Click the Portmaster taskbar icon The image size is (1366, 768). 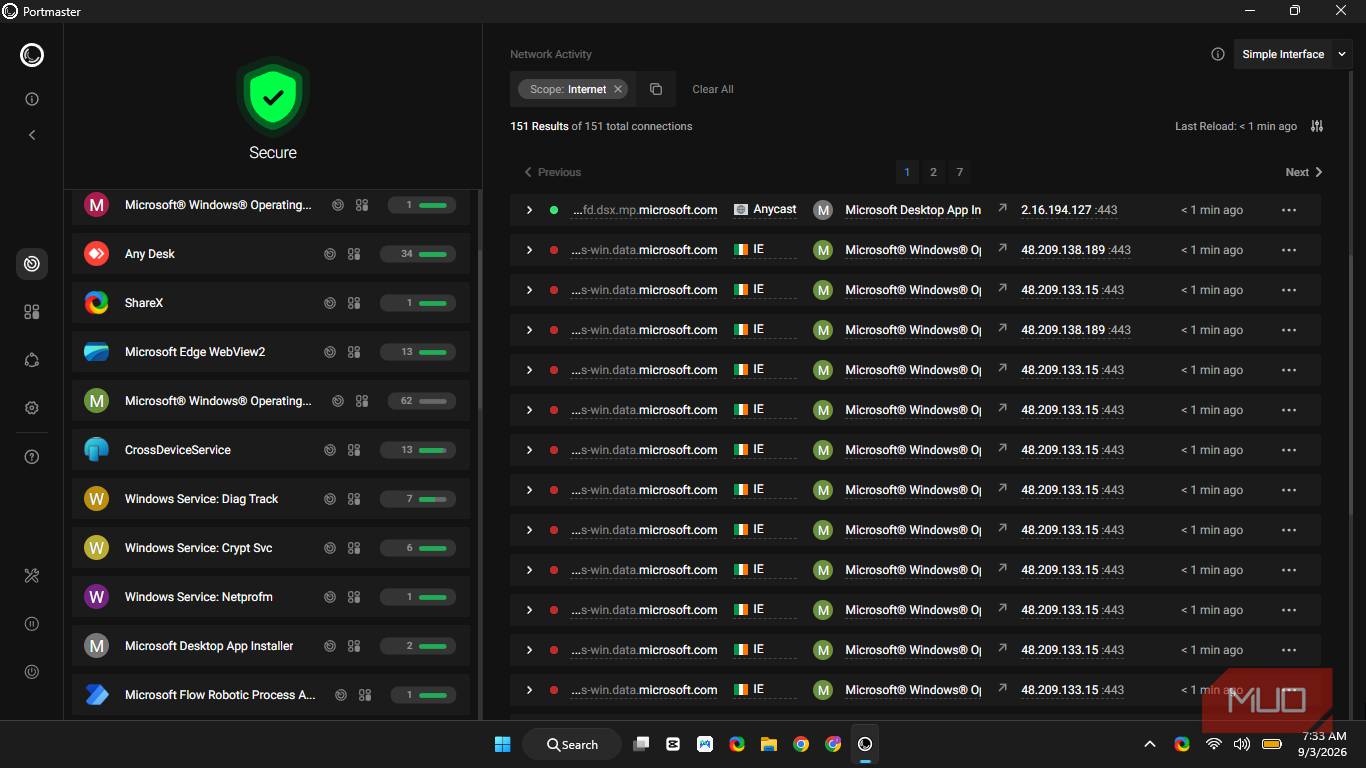click(865, 744)
